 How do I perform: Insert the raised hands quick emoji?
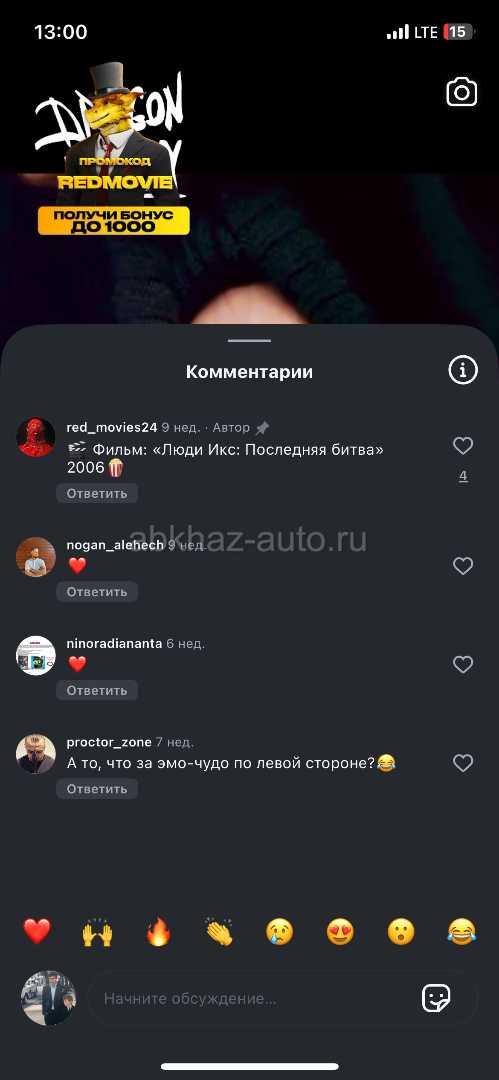[97, 932]
